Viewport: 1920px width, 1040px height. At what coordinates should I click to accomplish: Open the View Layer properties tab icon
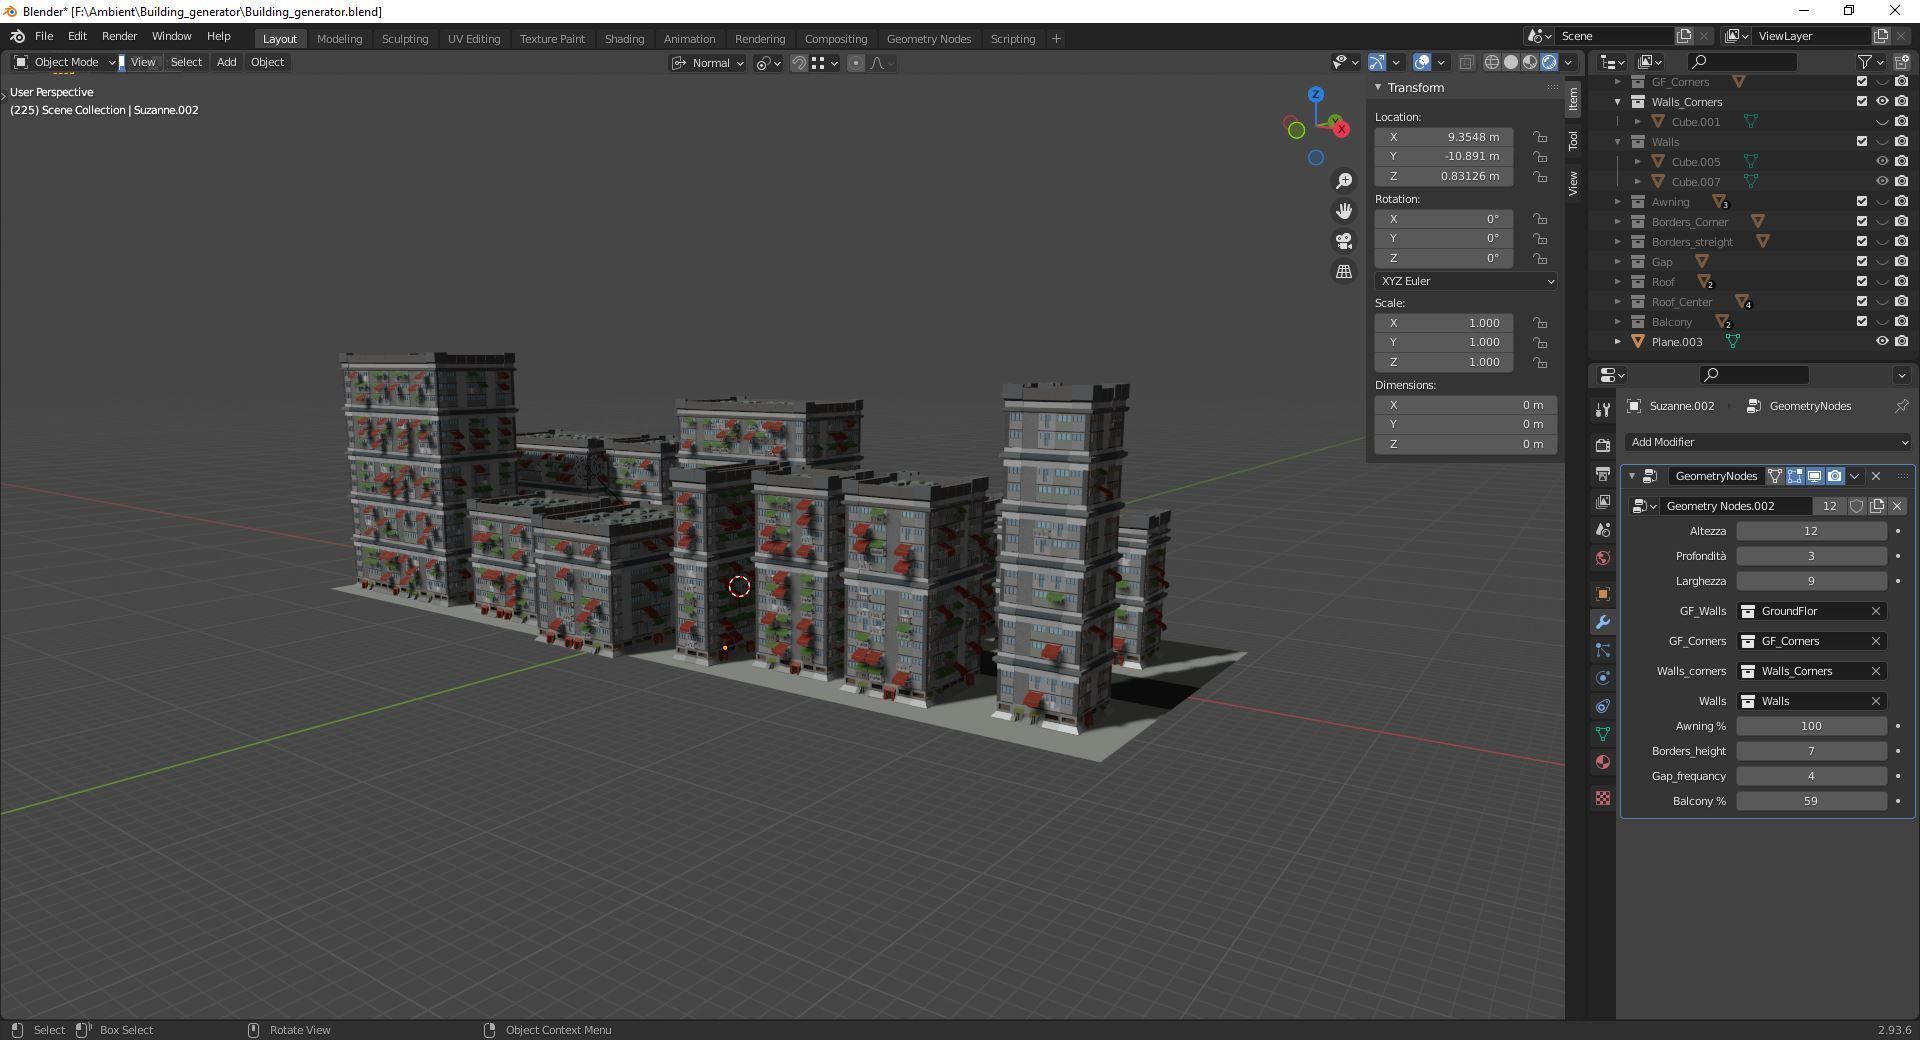[1603, 501]
